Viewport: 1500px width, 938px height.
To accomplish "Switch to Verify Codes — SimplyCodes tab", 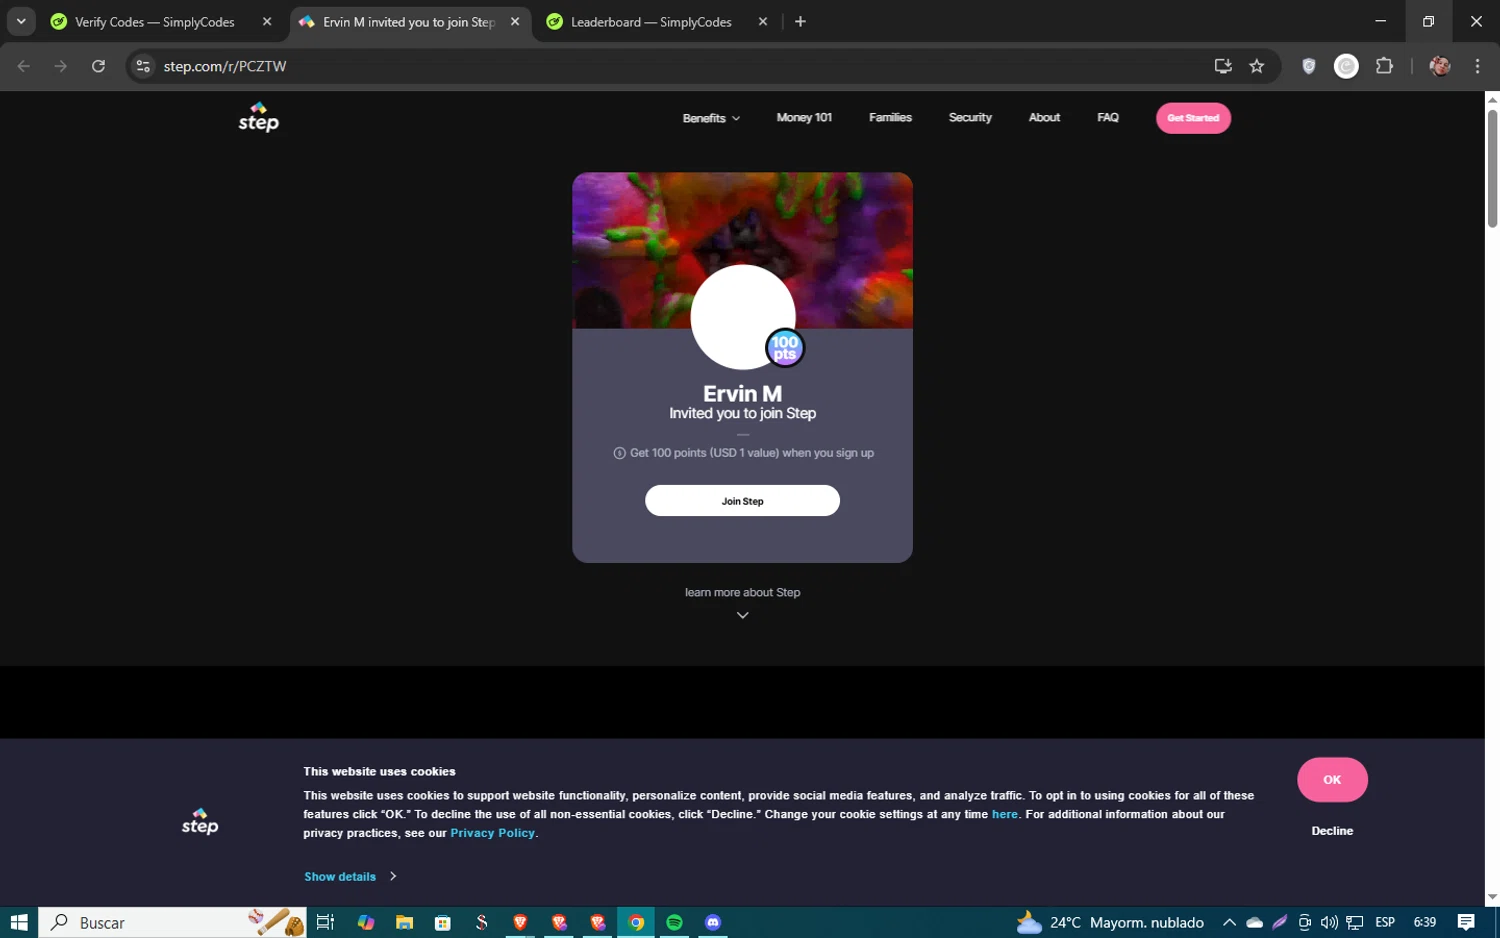I will [x=155, y=22].
